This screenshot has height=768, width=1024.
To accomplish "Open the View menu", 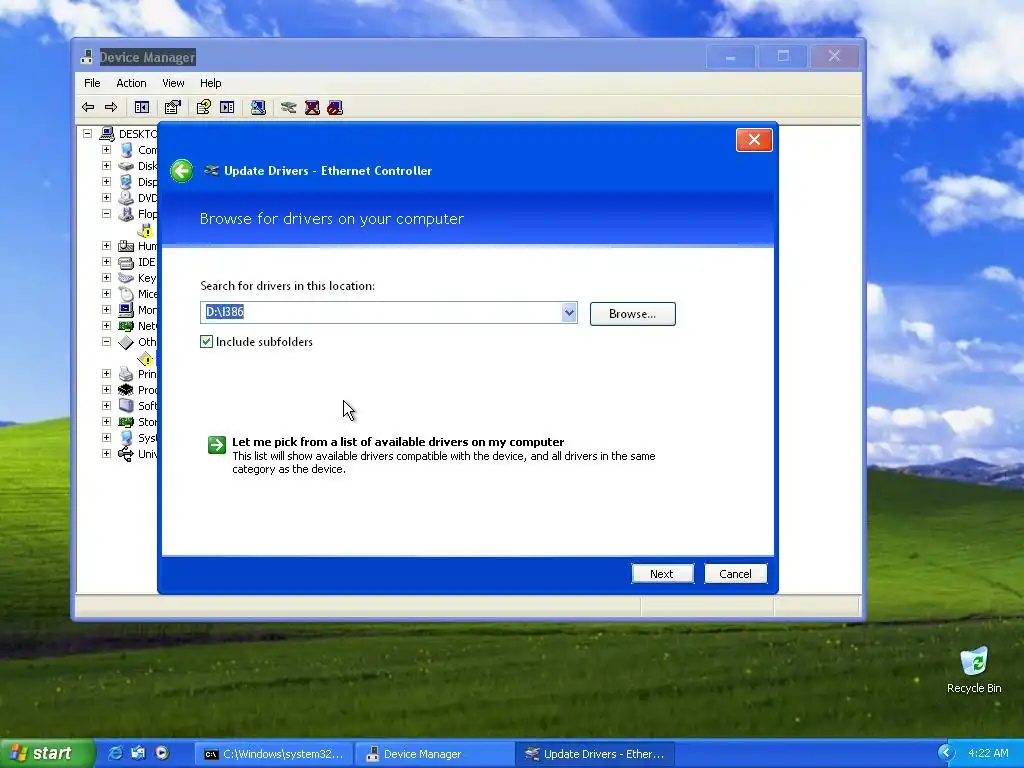I will [x=173, y=83].
